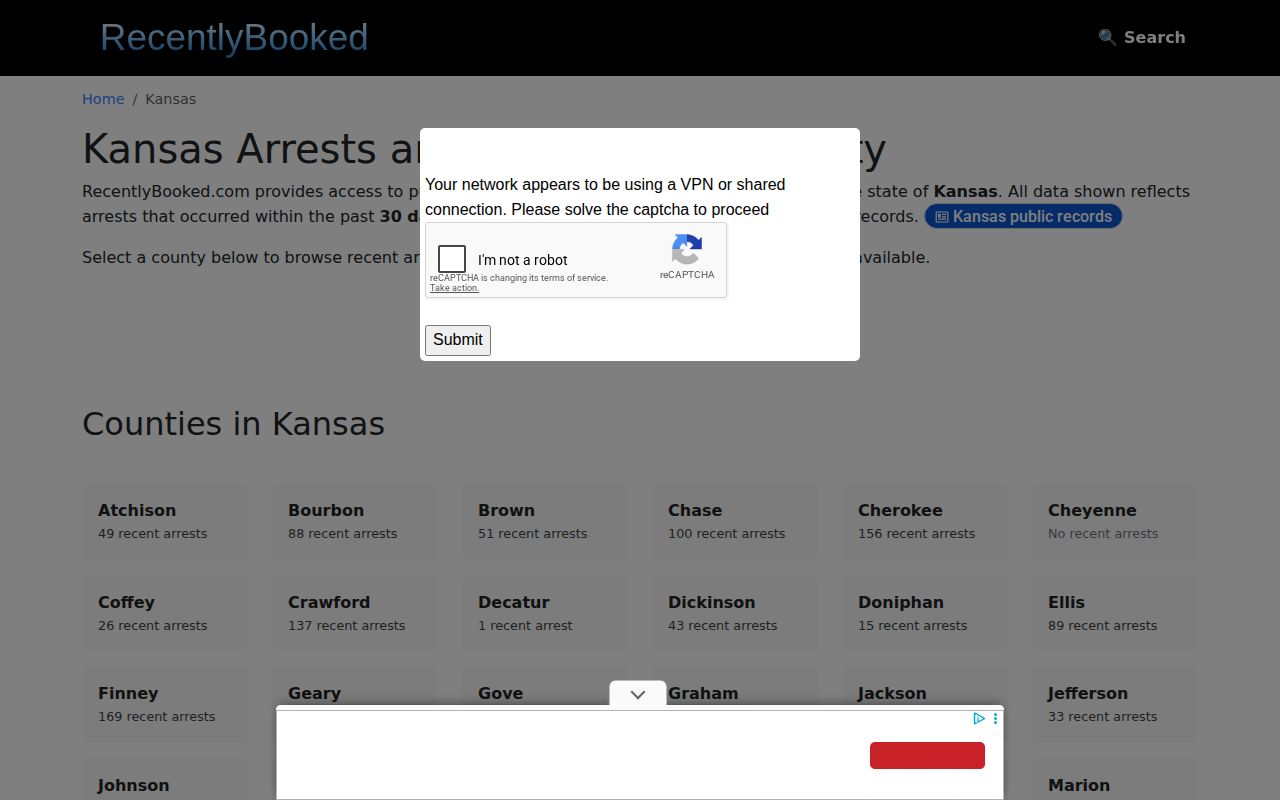
Task: Select the Kansas breadcrumb text
Action: tap(171, 99)
